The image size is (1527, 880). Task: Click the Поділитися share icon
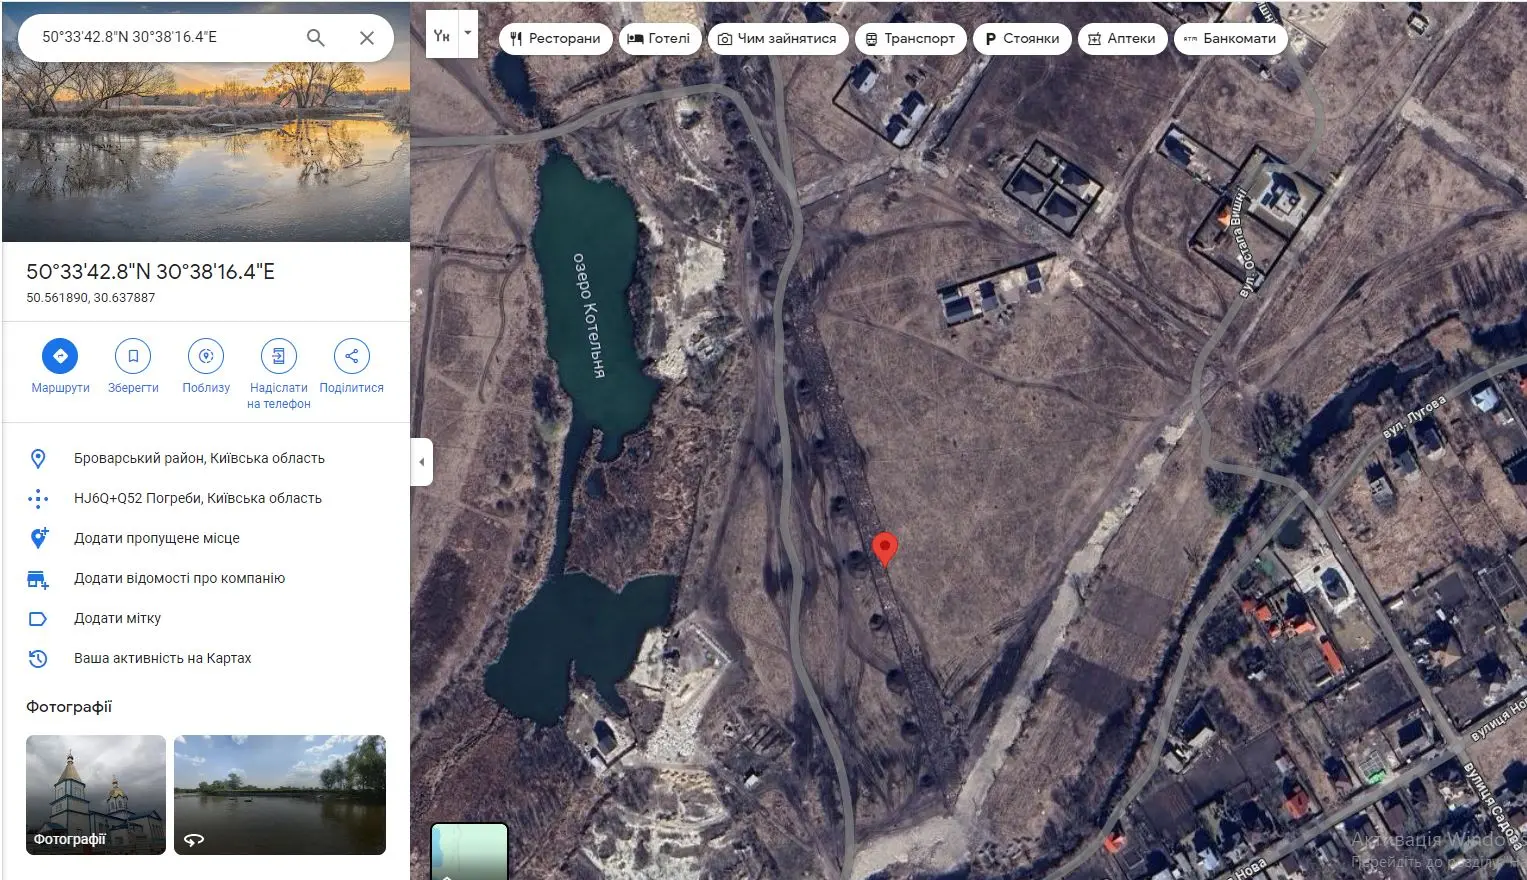click(x=351, y=356)
